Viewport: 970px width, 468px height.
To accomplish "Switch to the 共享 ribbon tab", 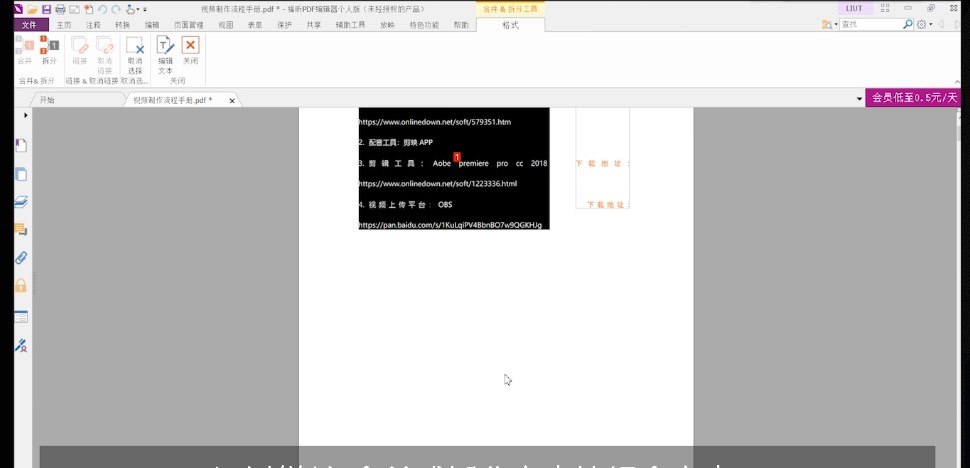I will click(314, 25).
